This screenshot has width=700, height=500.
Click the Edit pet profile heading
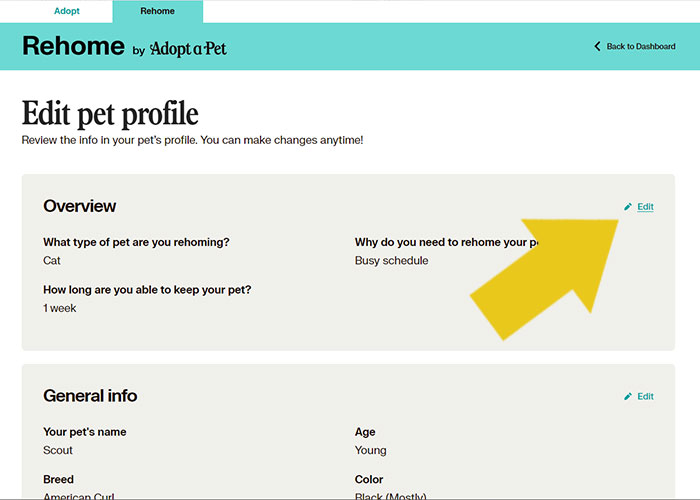pyautogui.click(x=110, y=113)
